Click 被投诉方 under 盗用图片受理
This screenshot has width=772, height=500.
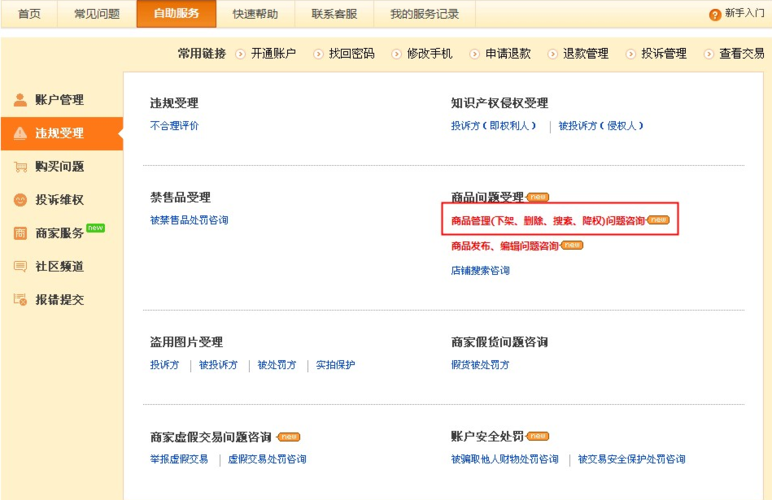[218, 365]
